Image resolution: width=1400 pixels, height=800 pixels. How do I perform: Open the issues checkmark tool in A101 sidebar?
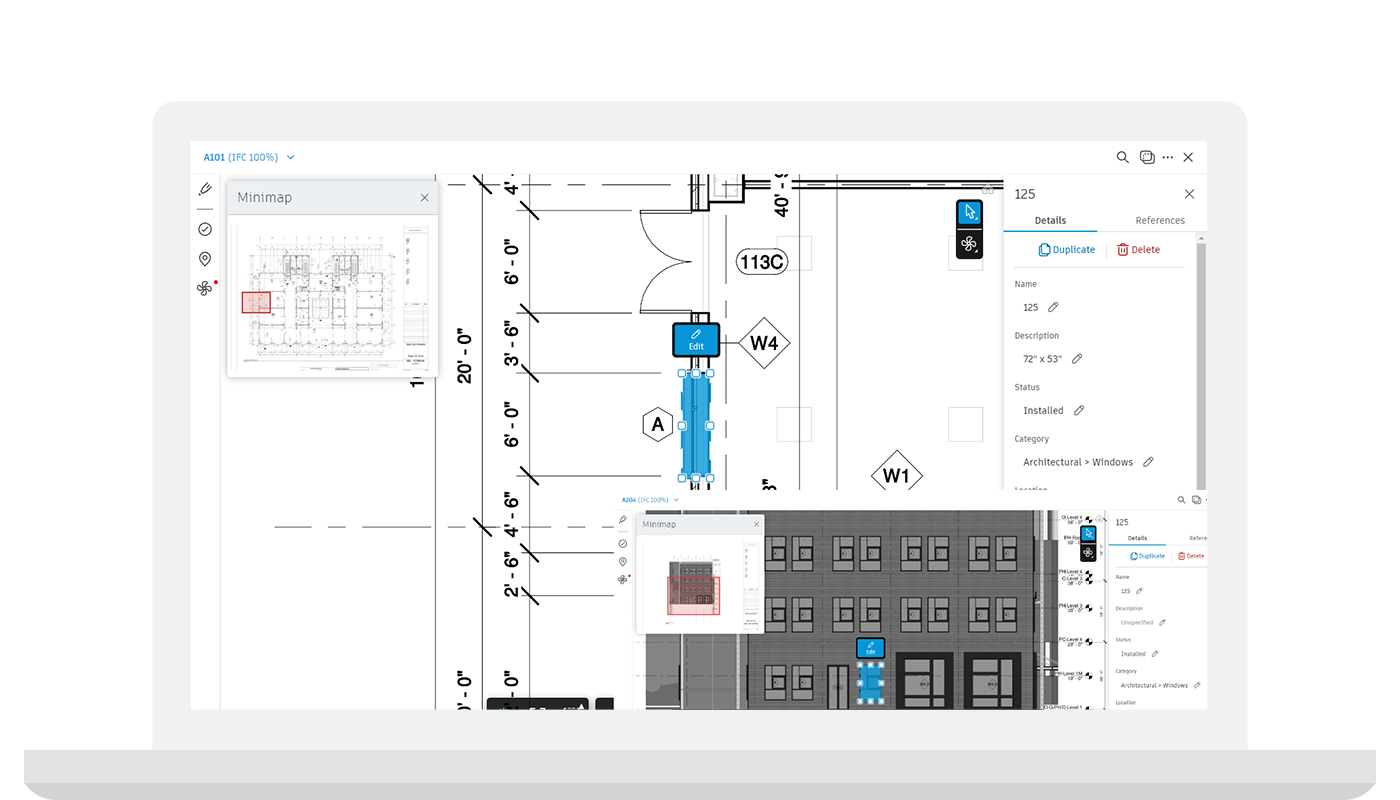[x=205, y=229]
